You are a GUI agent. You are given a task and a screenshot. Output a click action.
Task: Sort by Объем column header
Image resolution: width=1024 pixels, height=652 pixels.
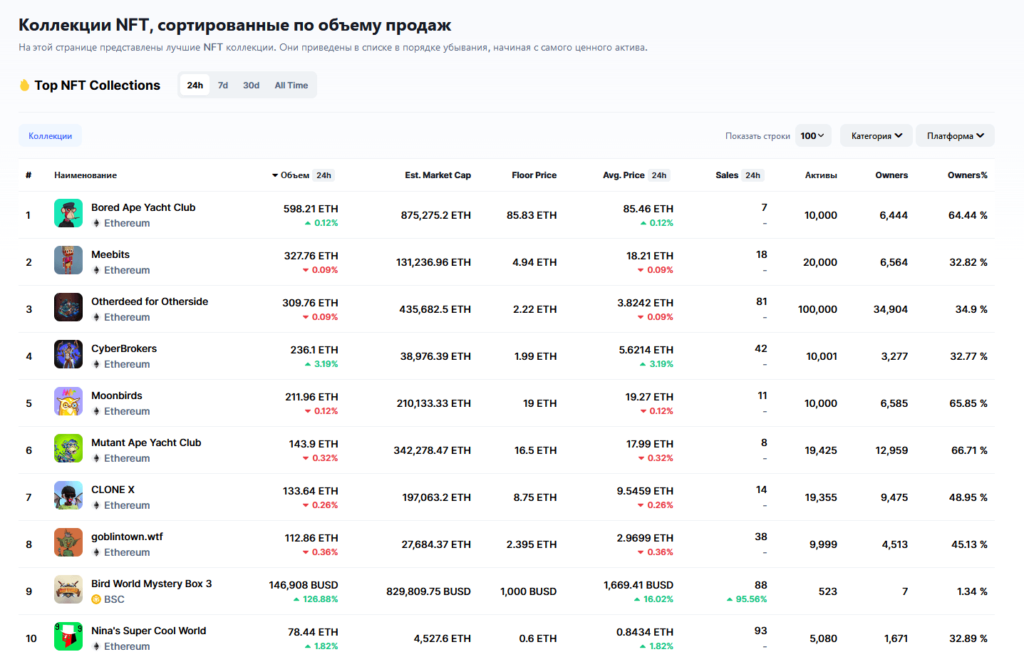click(294, 176)
